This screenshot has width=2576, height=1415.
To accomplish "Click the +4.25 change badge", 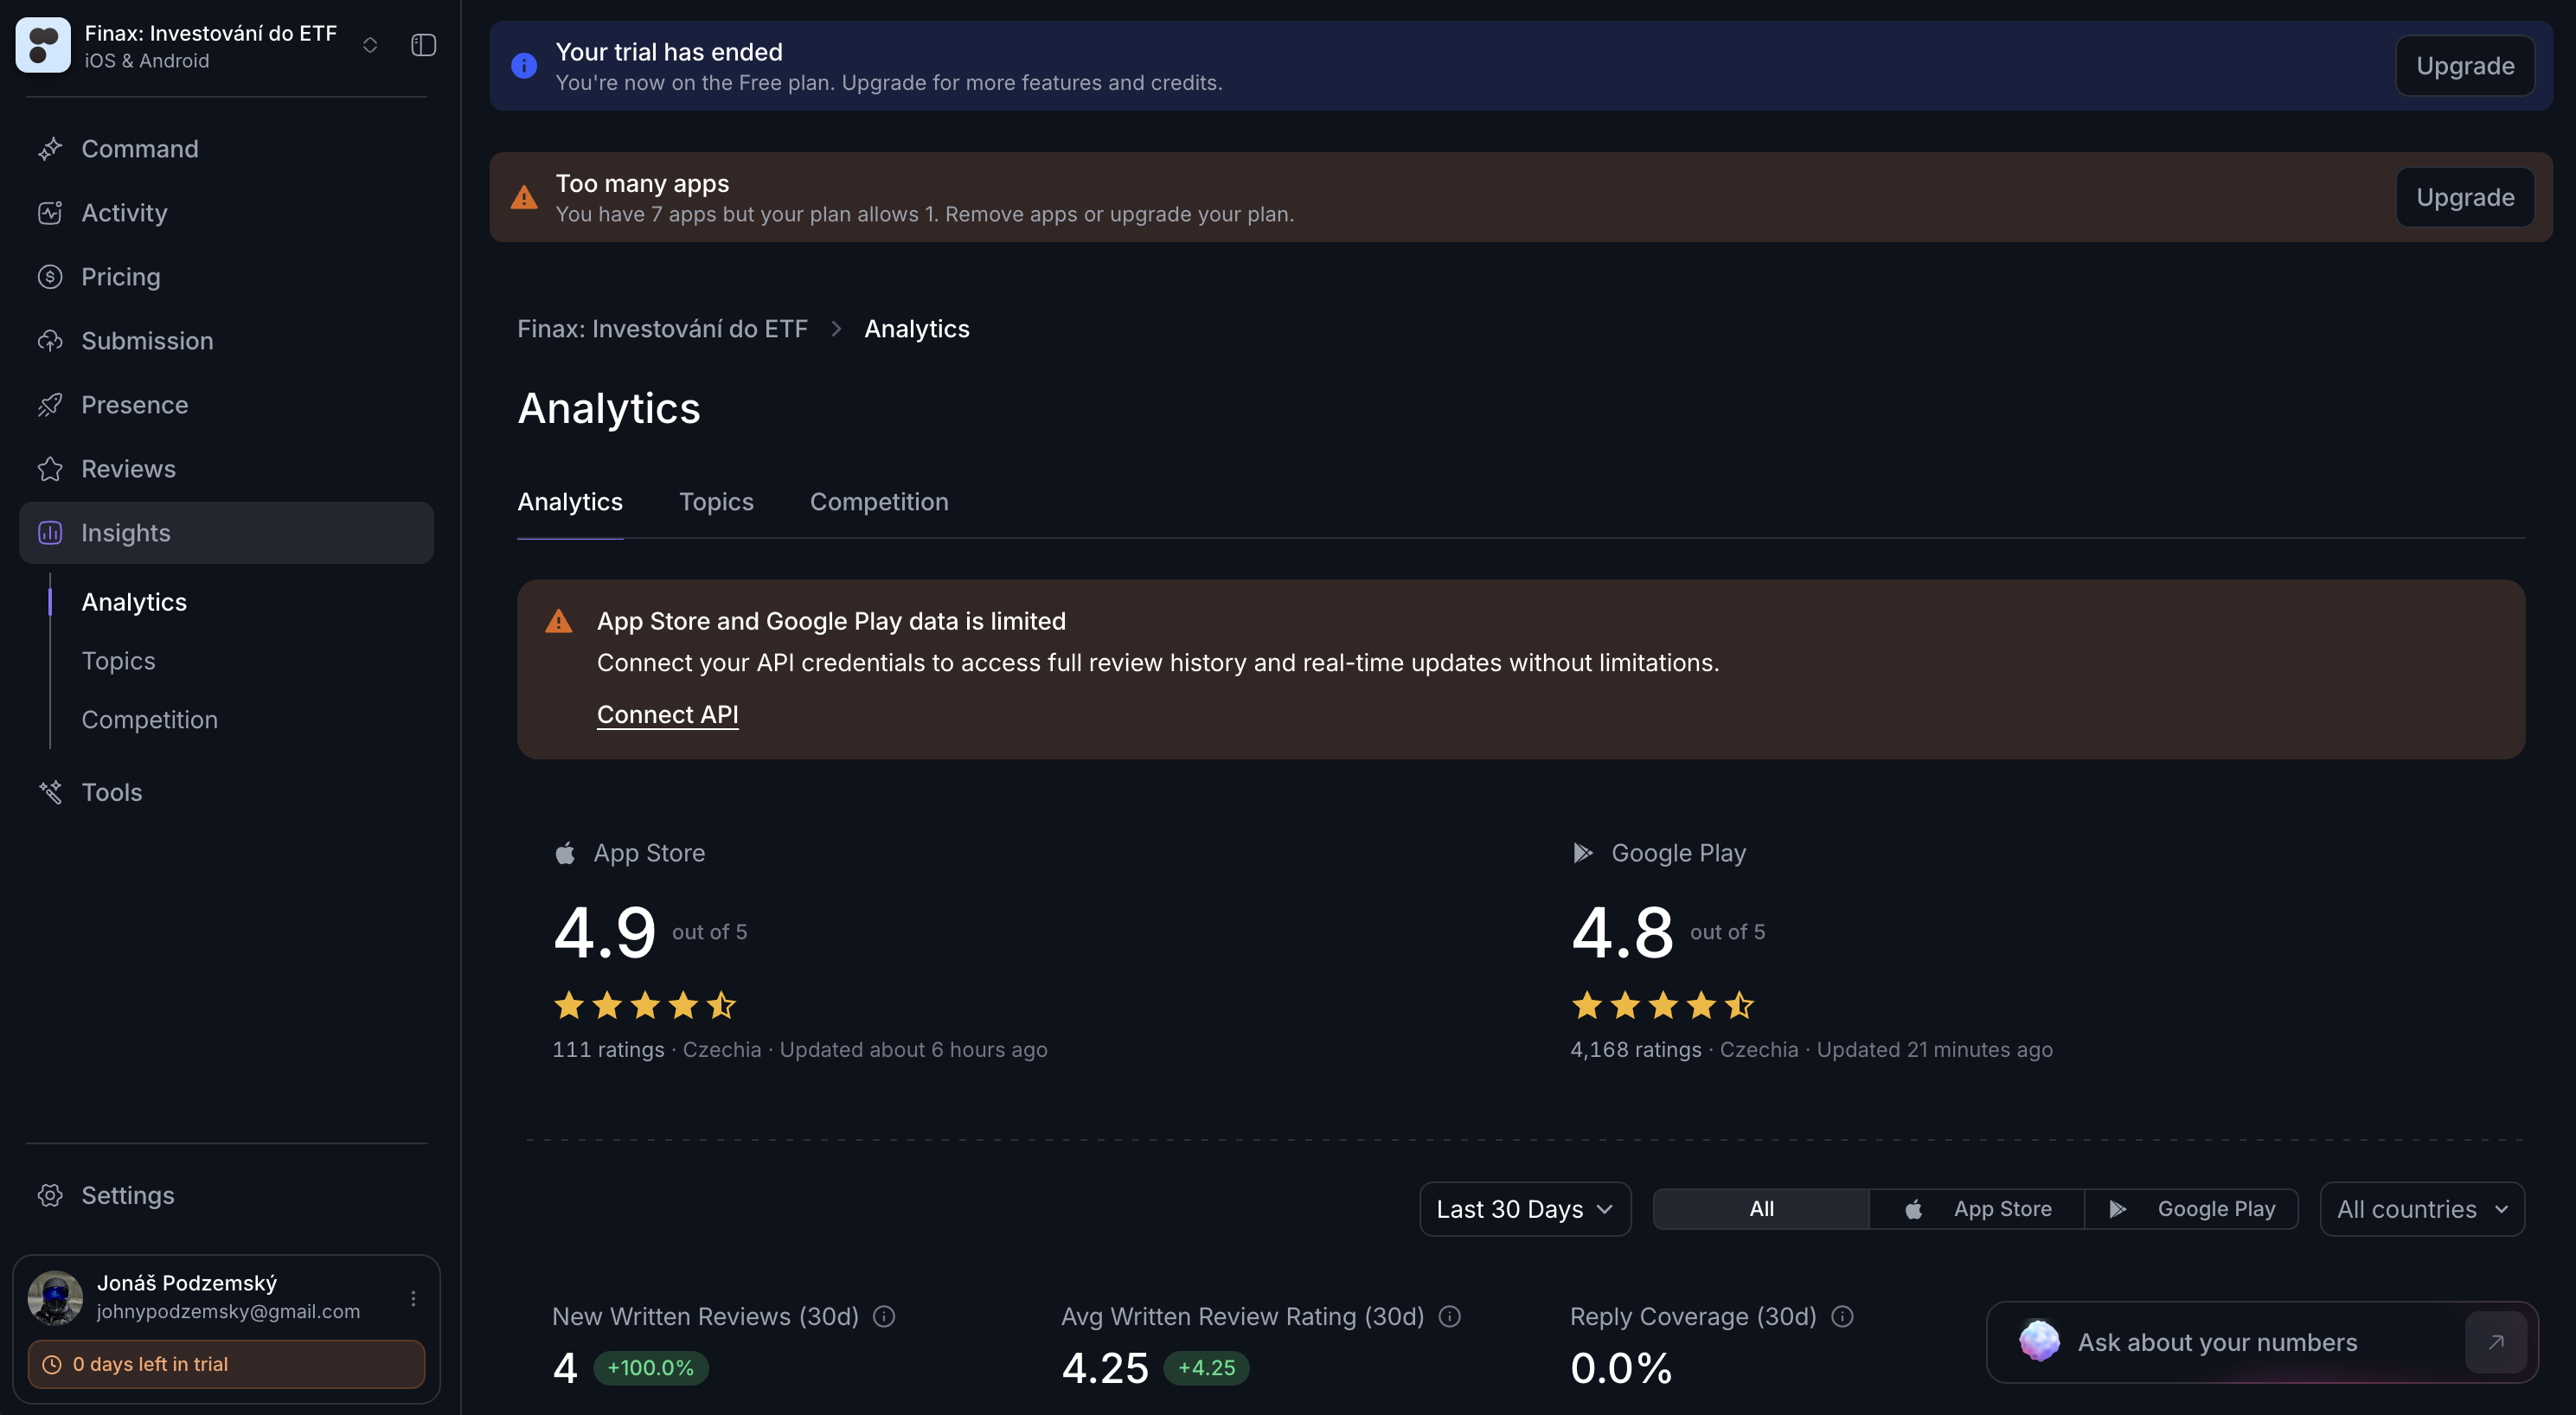I will (1206, 1368).
